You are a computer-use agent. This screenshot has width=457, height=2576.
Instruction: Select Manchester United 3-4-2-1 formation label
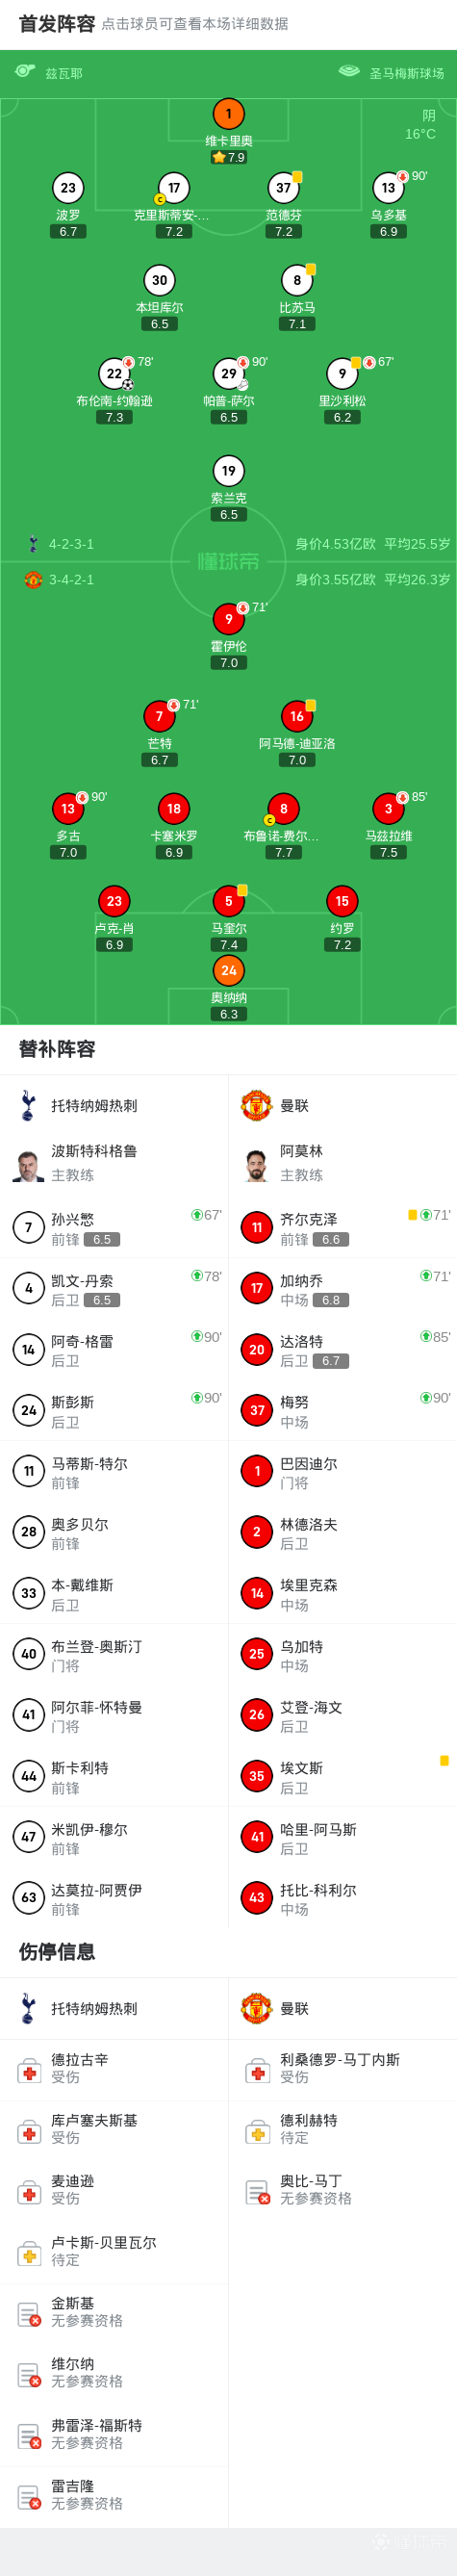tap(71, 579)
